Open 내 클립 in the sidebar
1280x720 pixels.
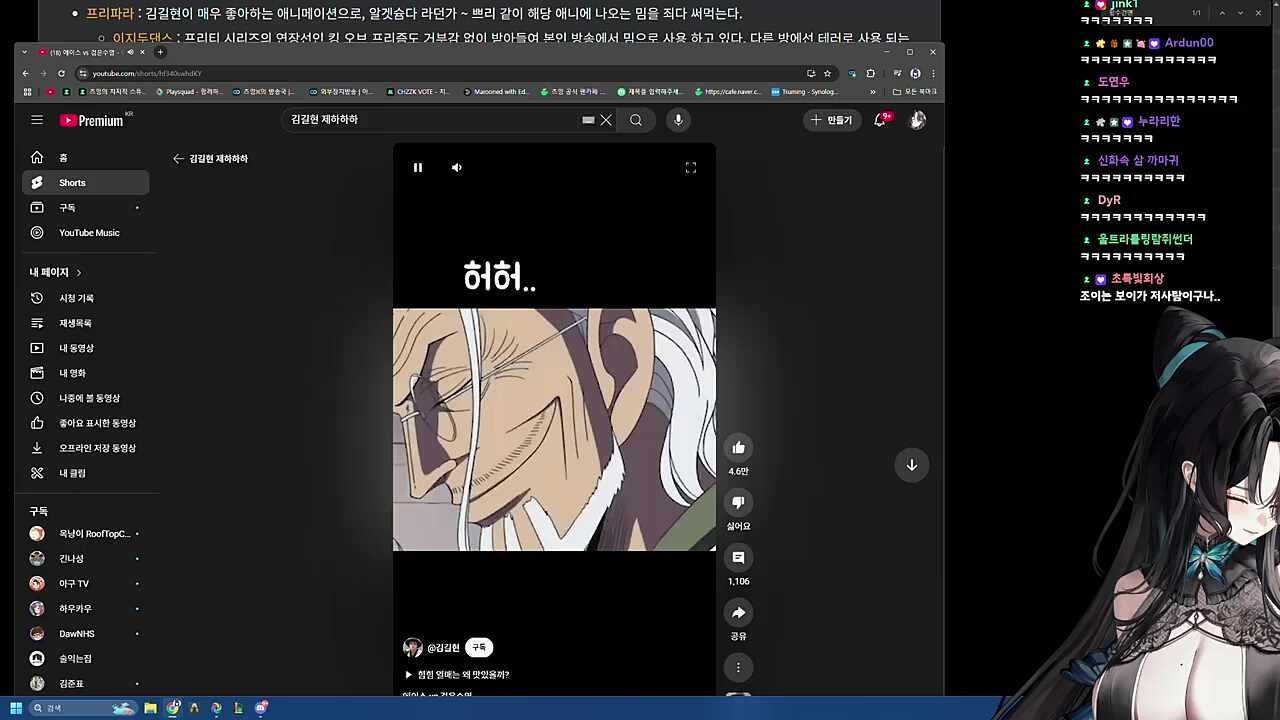pyautogui.click(x=85, y=473)
